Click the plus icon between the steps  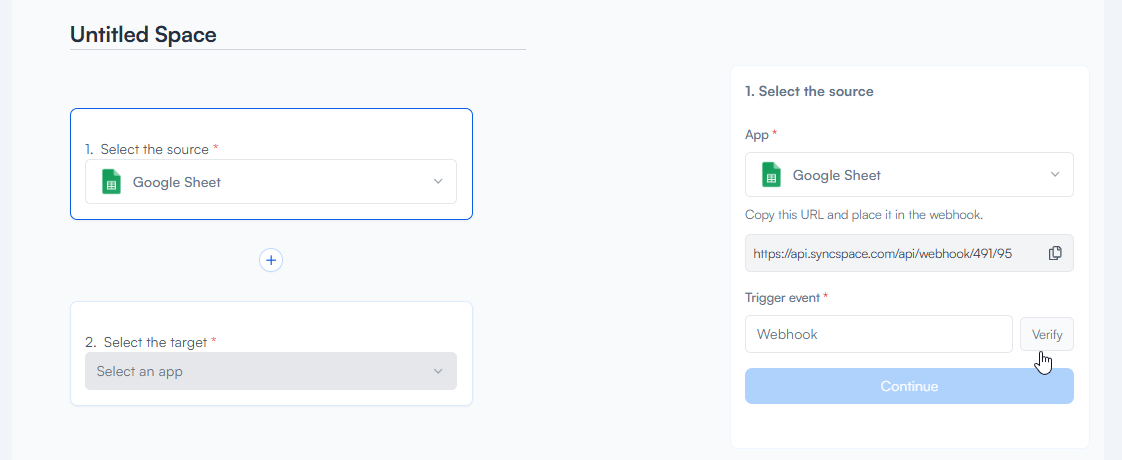pos(271,260)
